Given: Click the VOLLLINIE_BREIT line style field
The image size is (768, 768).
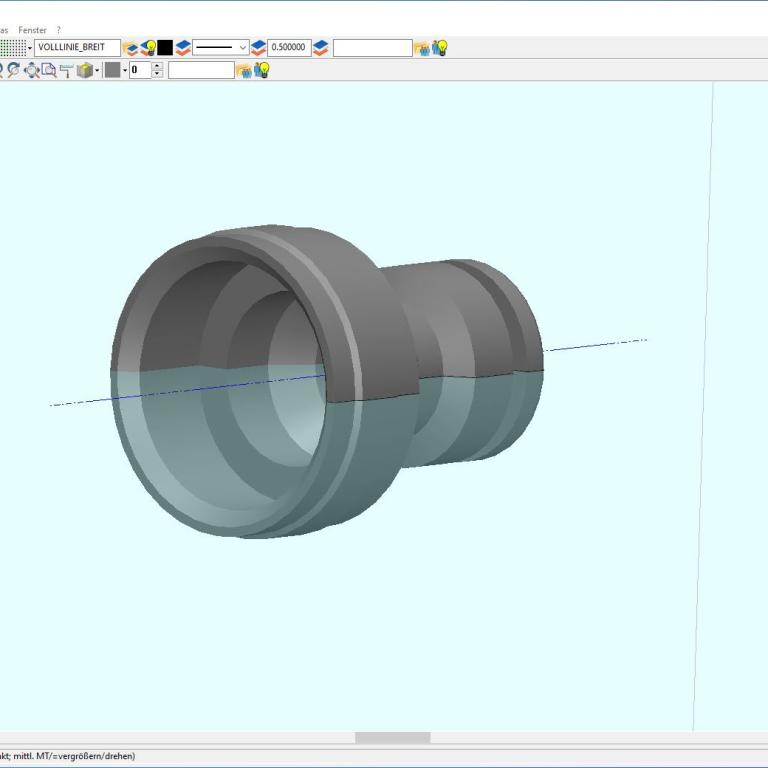Looking at the screenshot, I should click(x=76, y=47).
